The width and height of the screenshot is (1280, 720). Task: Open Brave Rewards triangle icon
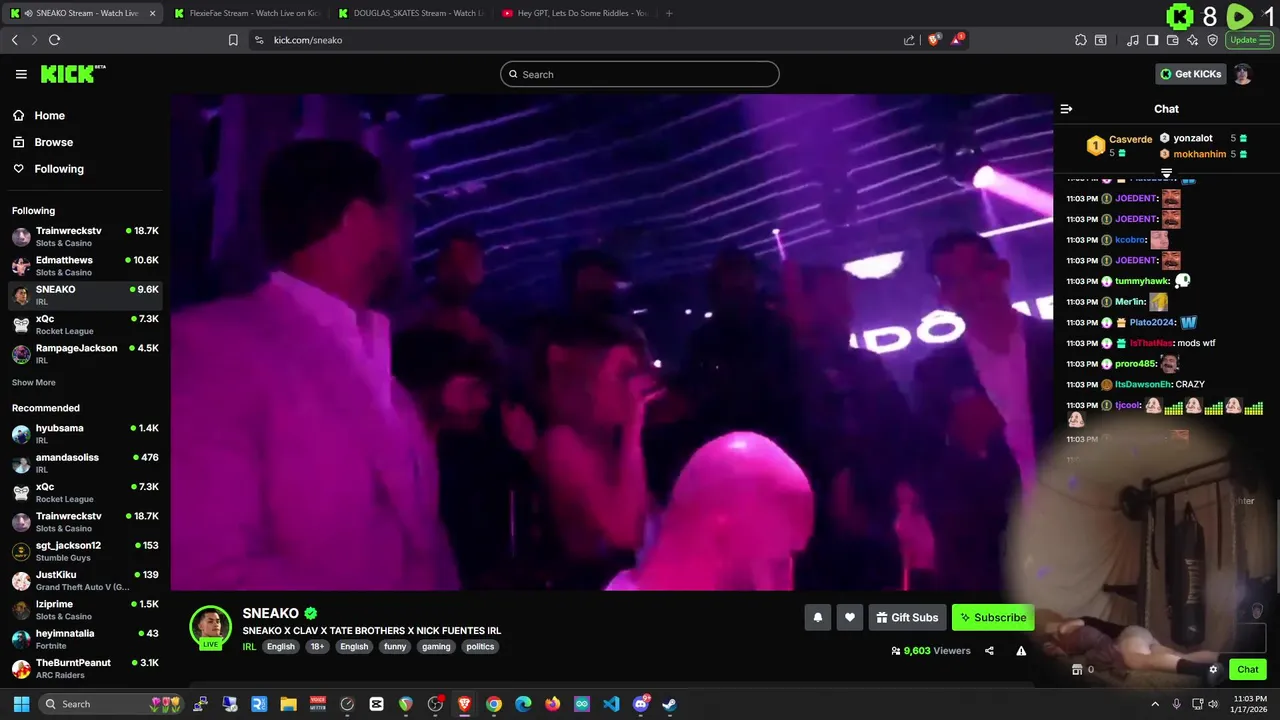[958, 40]
